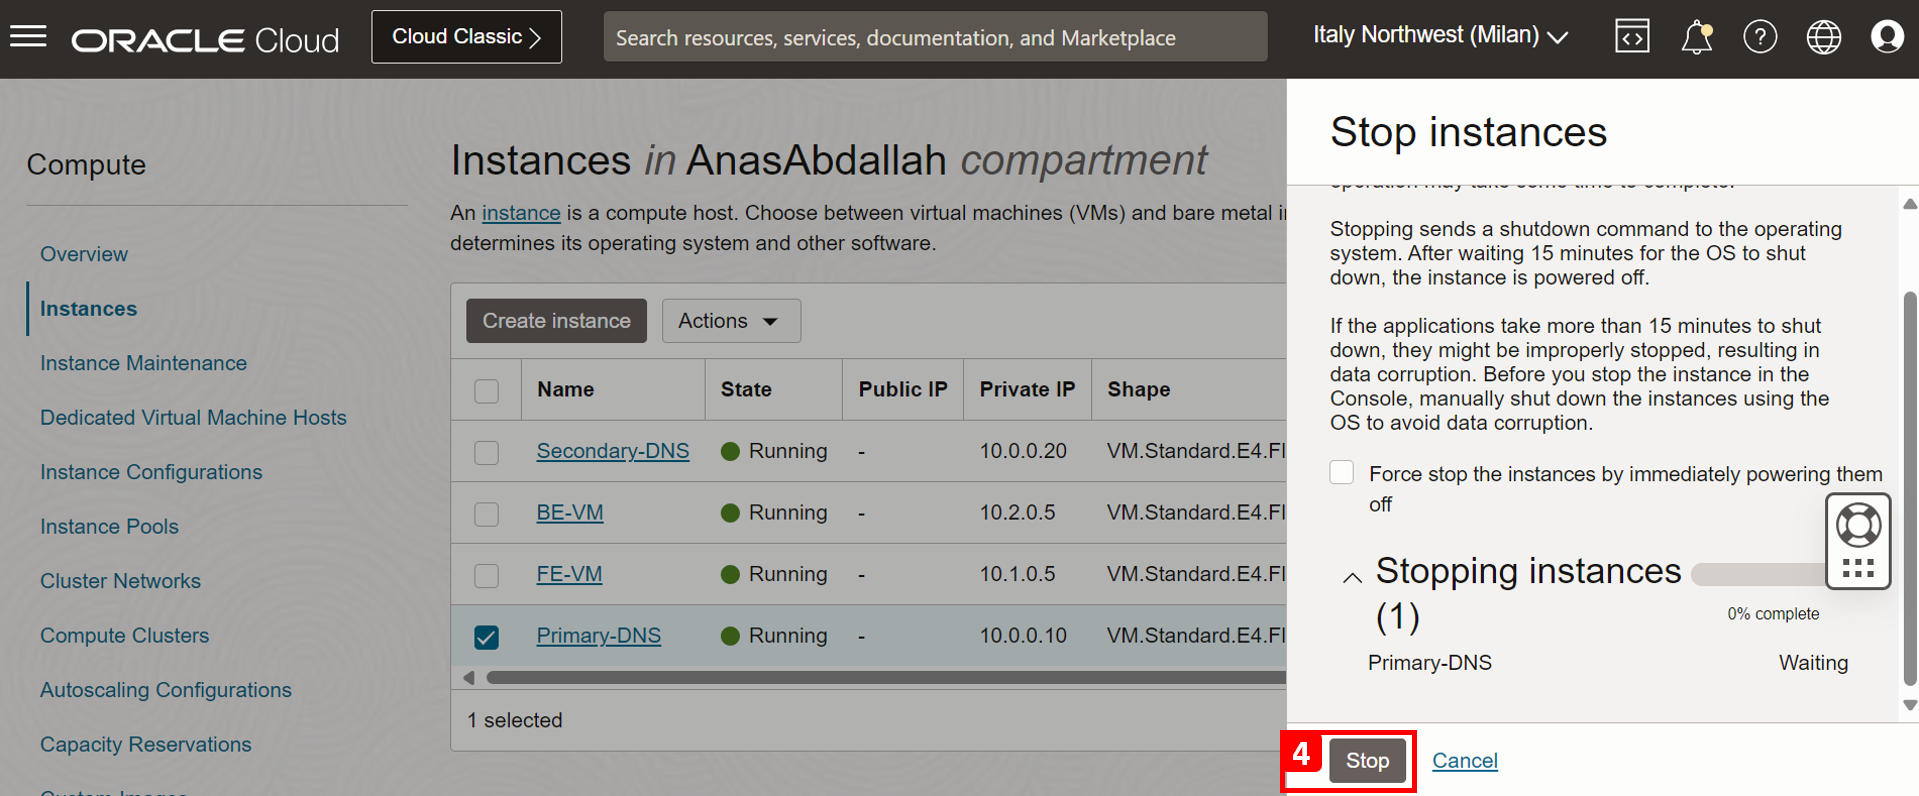Open the hamburger navigation menu
The width and height of the screenshot is (1919, 796).
28,37
